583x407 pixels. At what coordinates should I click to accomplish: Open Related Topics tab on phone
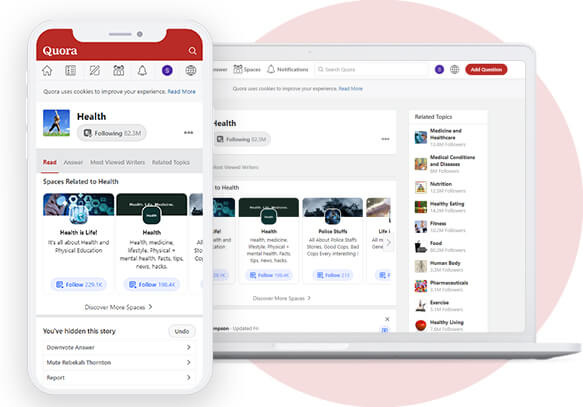pos(171,162)
